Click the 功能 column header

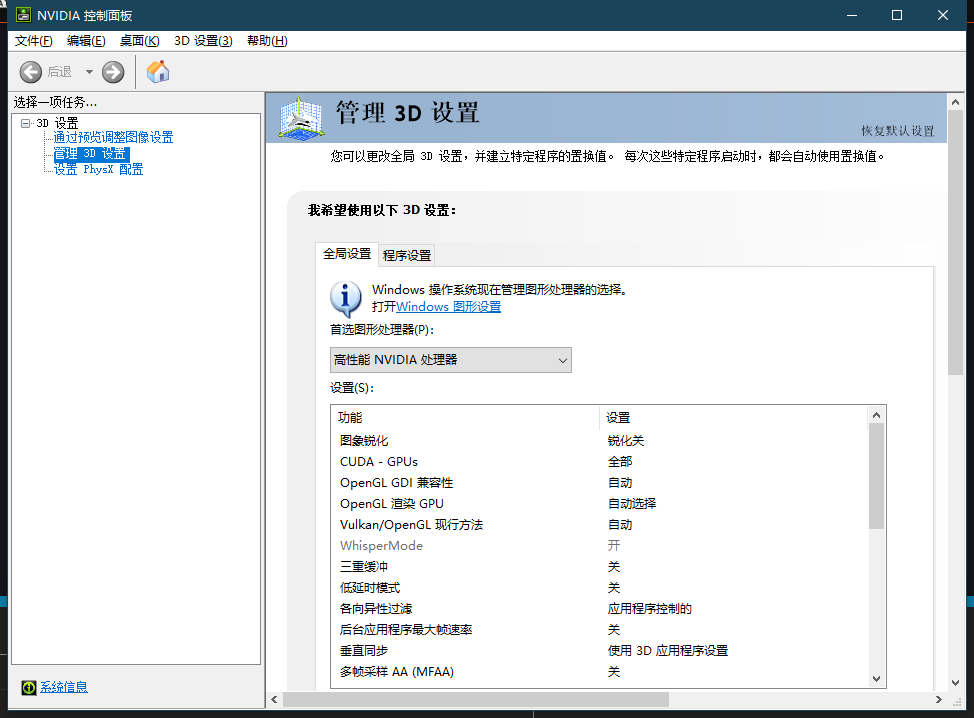[465, 417]
